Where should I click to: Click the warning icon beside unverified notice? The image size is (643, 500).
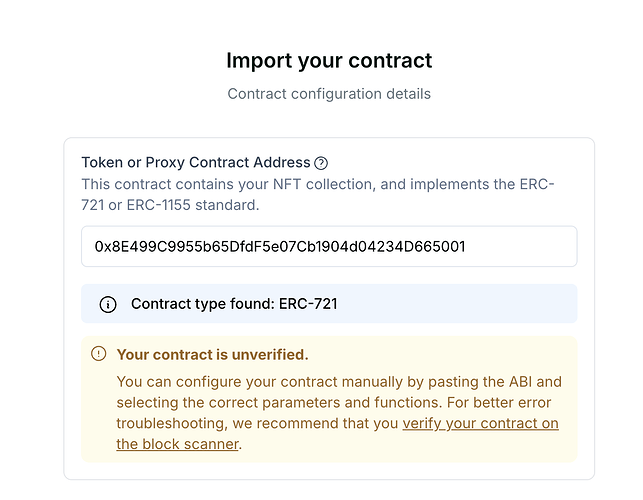[98, 353]
